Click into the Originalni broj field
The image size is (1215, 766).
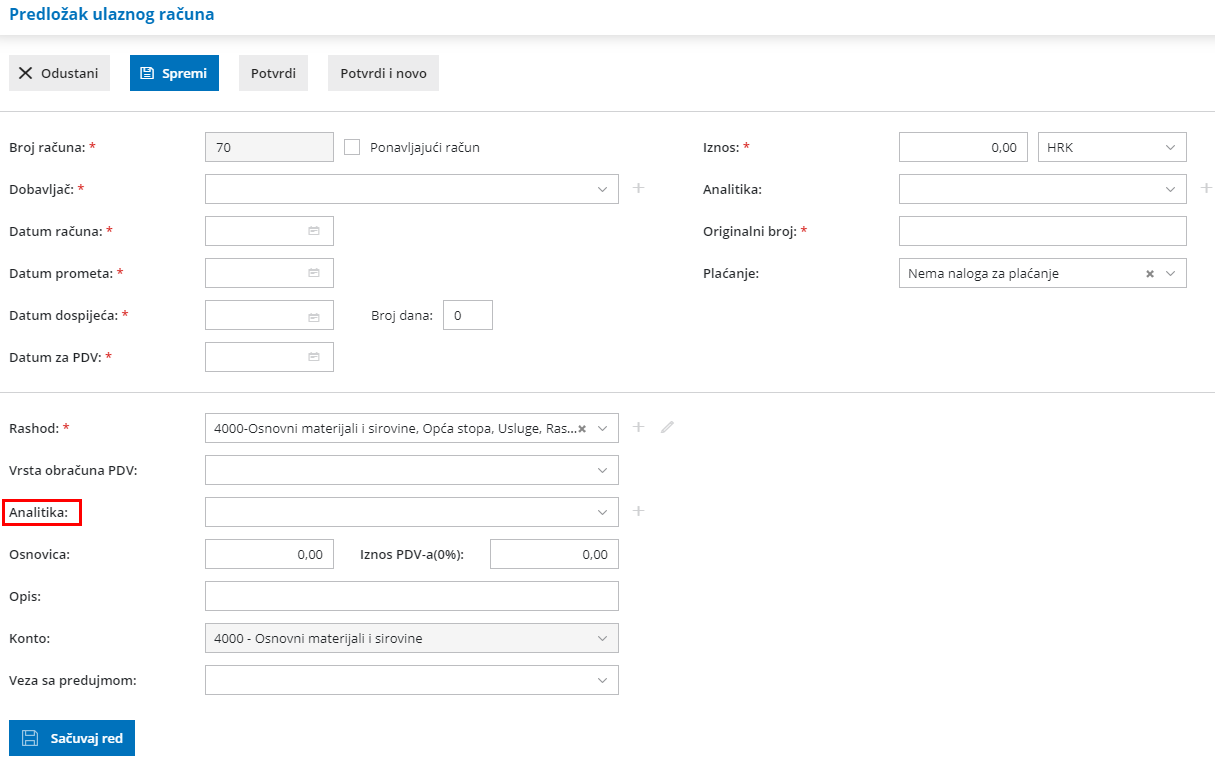coord(1042,231)
